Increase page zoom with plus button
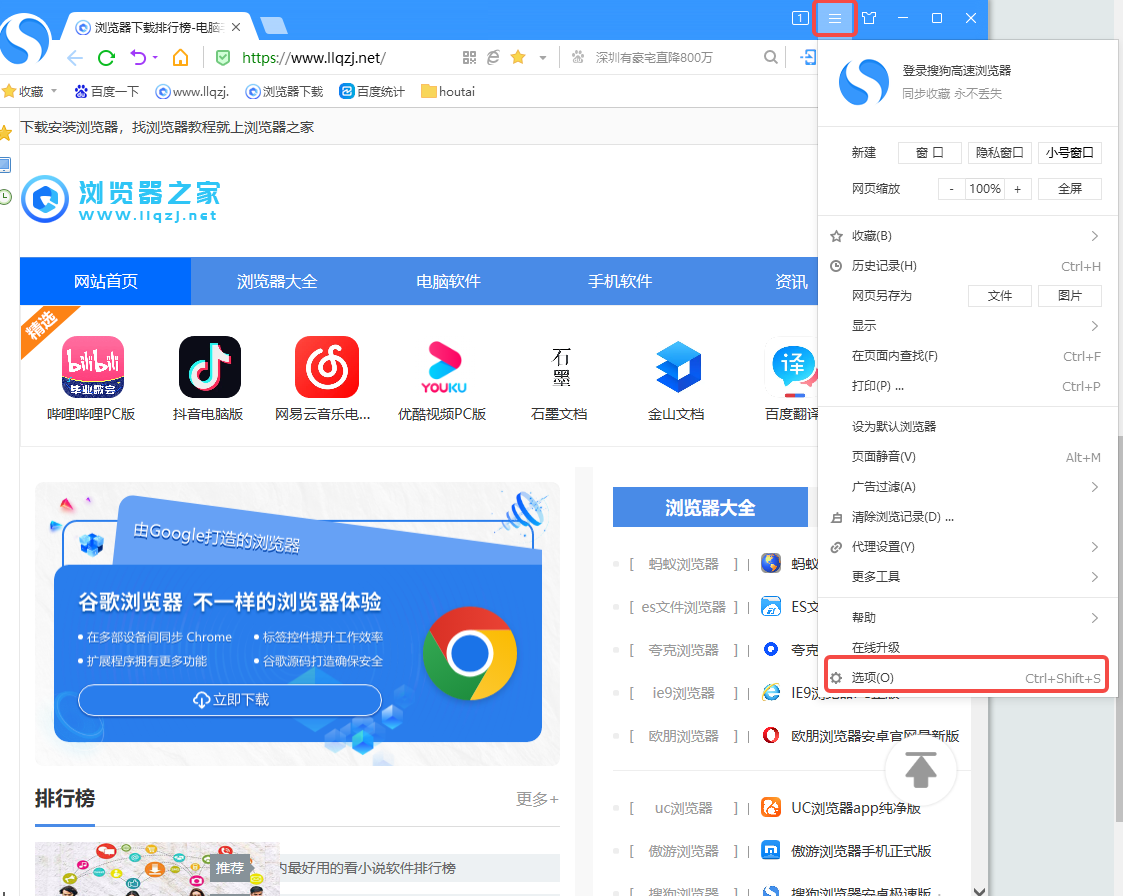The height and width of the screenshot is (896, 1123). click(x=1017, y=189)
